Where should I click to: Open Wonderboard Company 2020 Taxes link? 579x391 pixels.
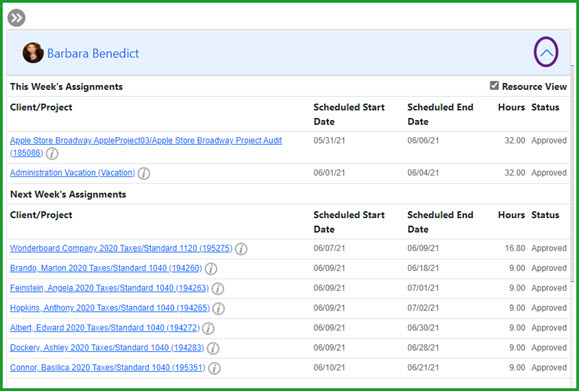click(x=121, y=248)
